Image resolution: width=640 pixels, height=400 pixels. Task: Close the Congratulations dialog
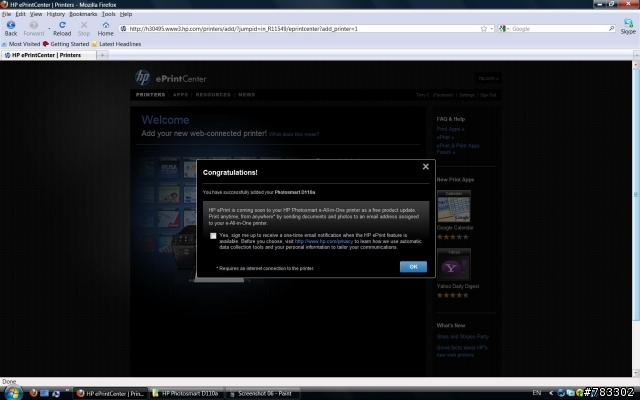[x=426, y=167]
